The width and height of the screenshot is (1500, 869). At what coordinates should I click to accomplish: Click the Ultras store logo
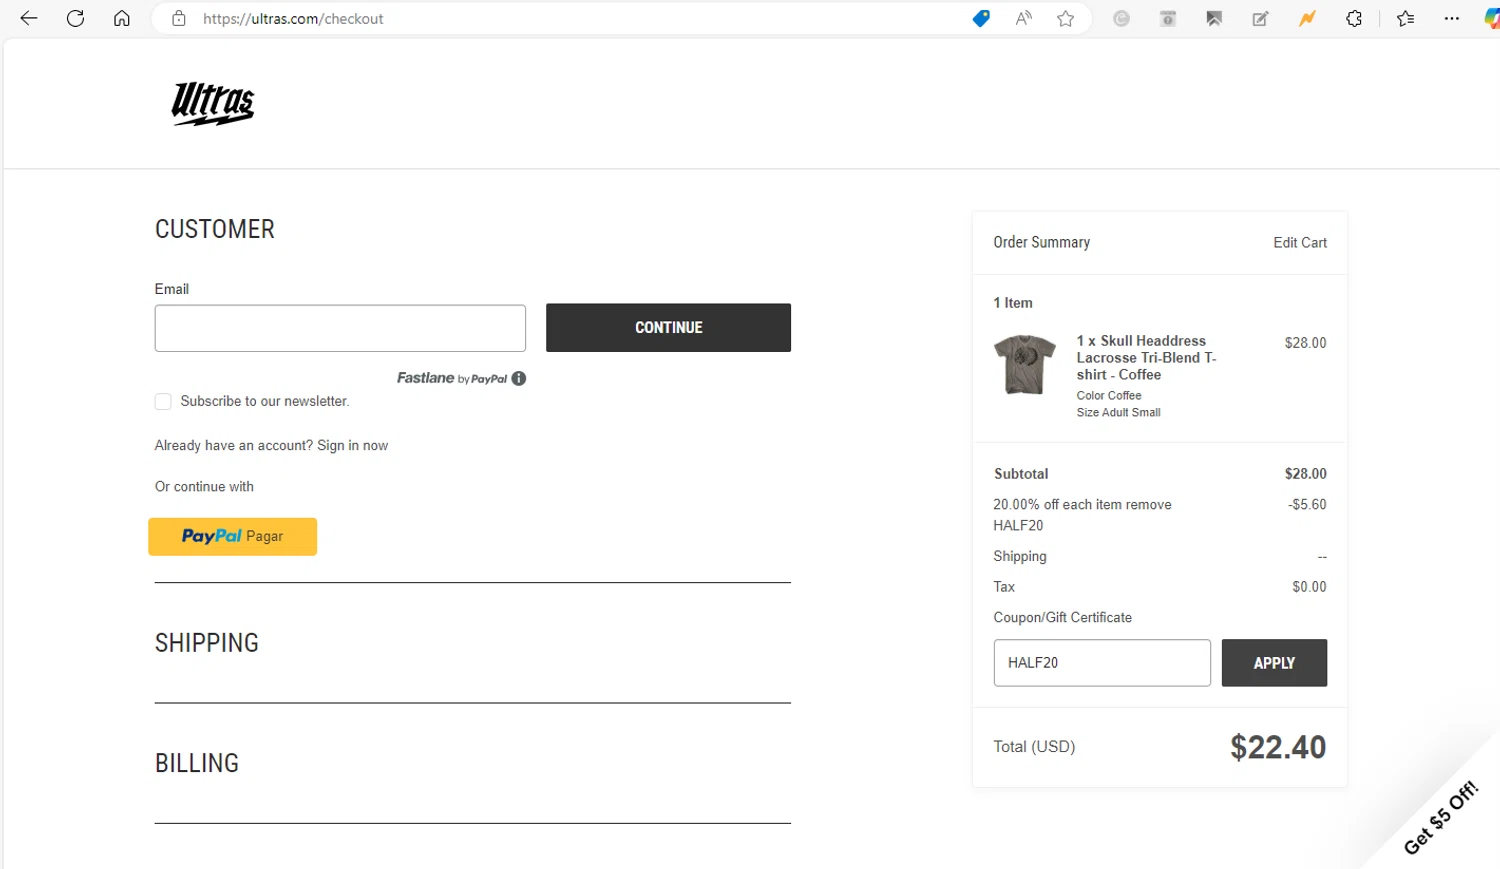pyautogui.click(x=213, y=104)
